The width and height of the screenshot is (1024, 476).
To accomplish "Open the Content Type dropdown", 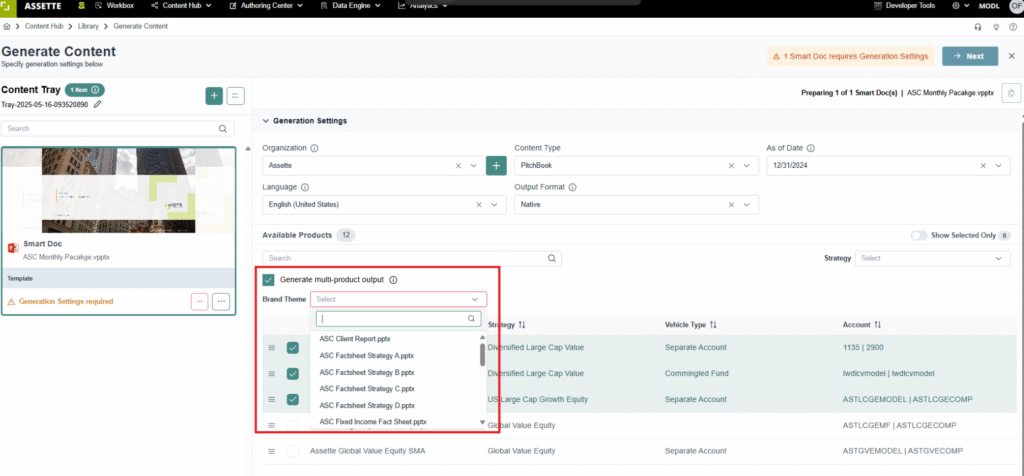I will click(x=746, y=166).
